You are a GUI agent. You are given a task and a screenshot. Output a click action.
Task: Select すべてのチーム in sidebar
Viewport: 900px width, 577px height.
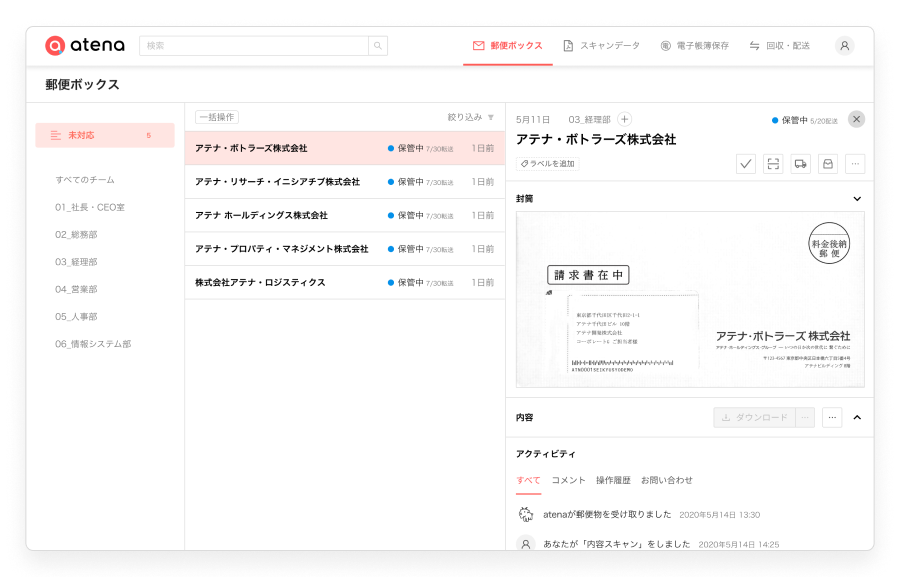[85, 180]
